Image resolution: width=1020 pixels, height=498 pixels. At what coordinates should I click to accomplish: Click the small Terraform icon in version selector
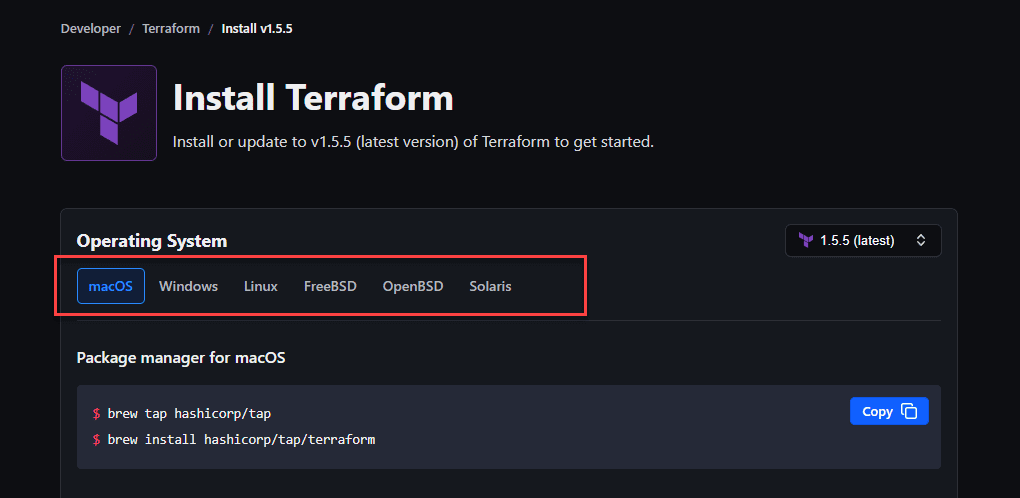click(x=806, y=240)
